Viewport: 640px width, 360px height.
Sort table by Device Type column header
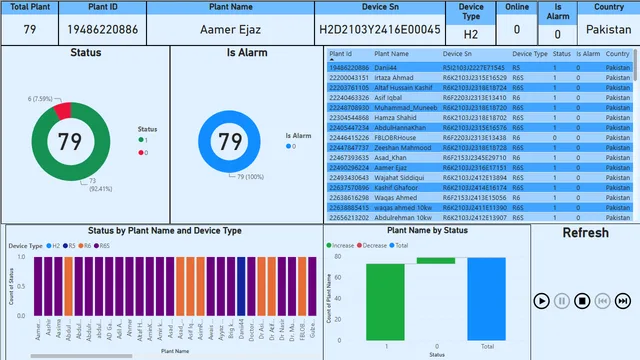click(x=530, y=54)
